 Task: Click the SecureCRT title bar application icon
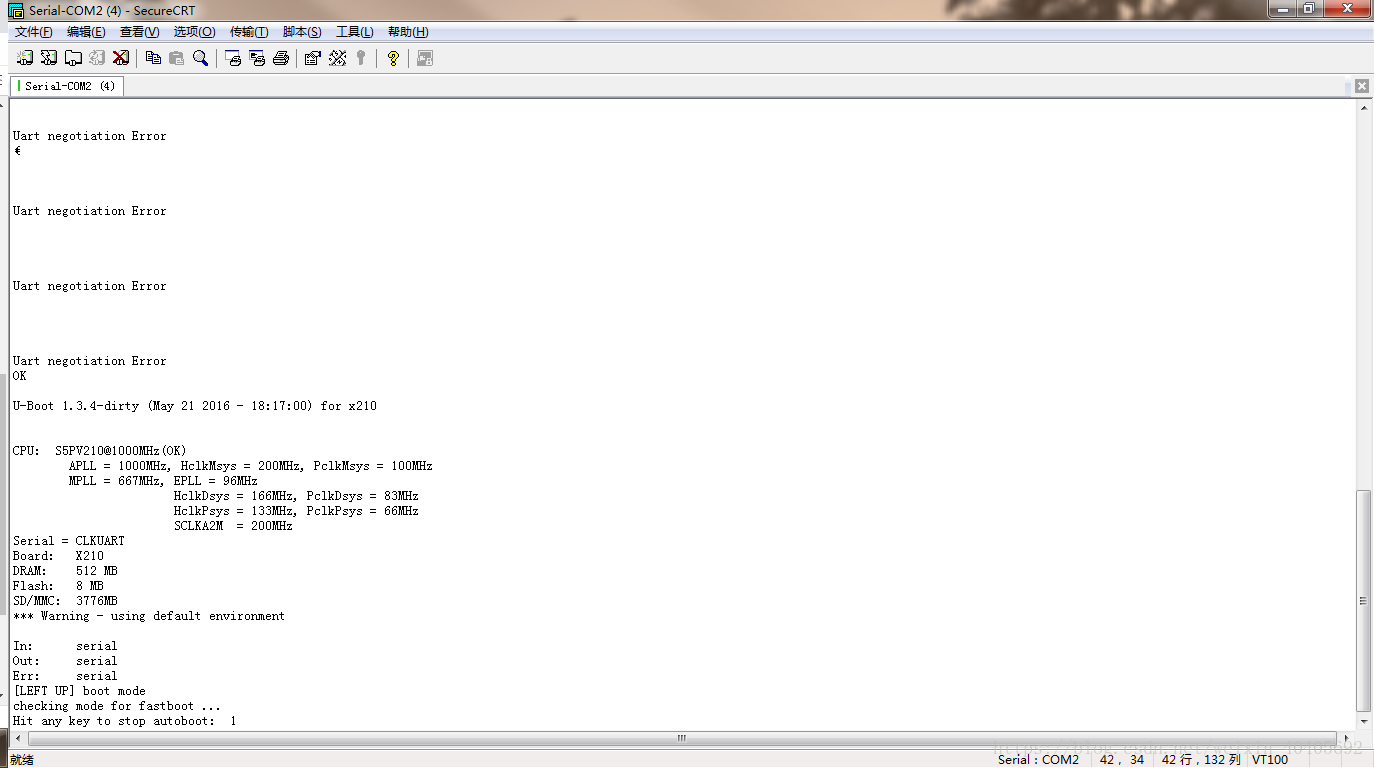pos(16,11)
